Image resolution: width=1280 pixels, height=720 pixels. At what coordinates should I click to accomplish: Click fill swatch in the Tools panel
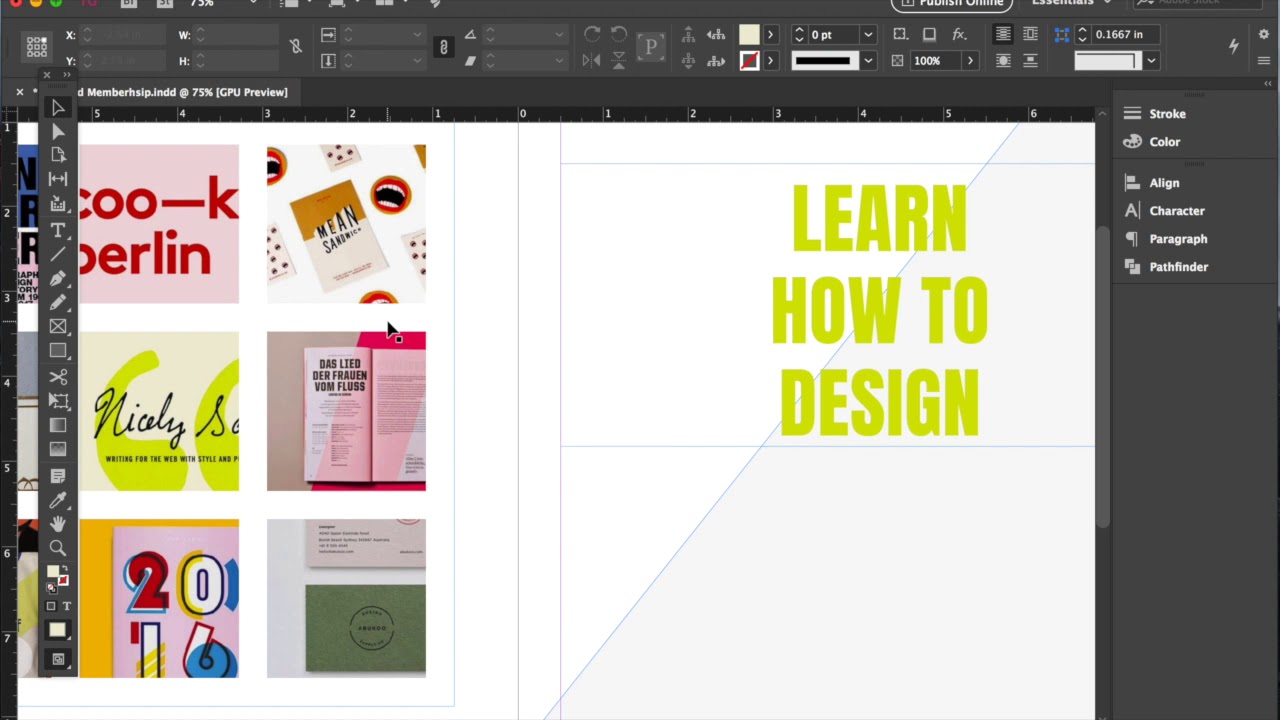coord(53,573)
